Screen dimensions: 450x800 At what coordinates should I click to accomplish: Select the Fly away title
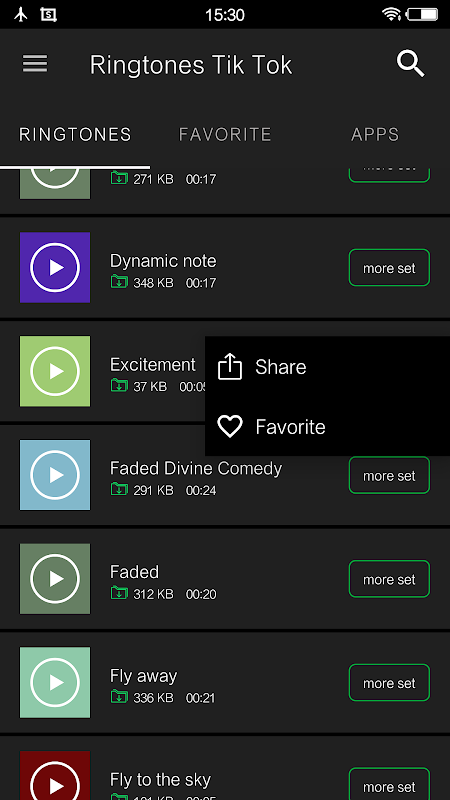[x=143, y=676]
